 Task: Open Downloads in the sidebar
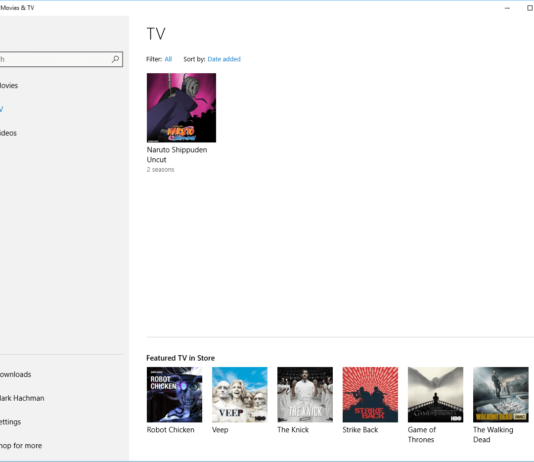[x=15, y=375]
